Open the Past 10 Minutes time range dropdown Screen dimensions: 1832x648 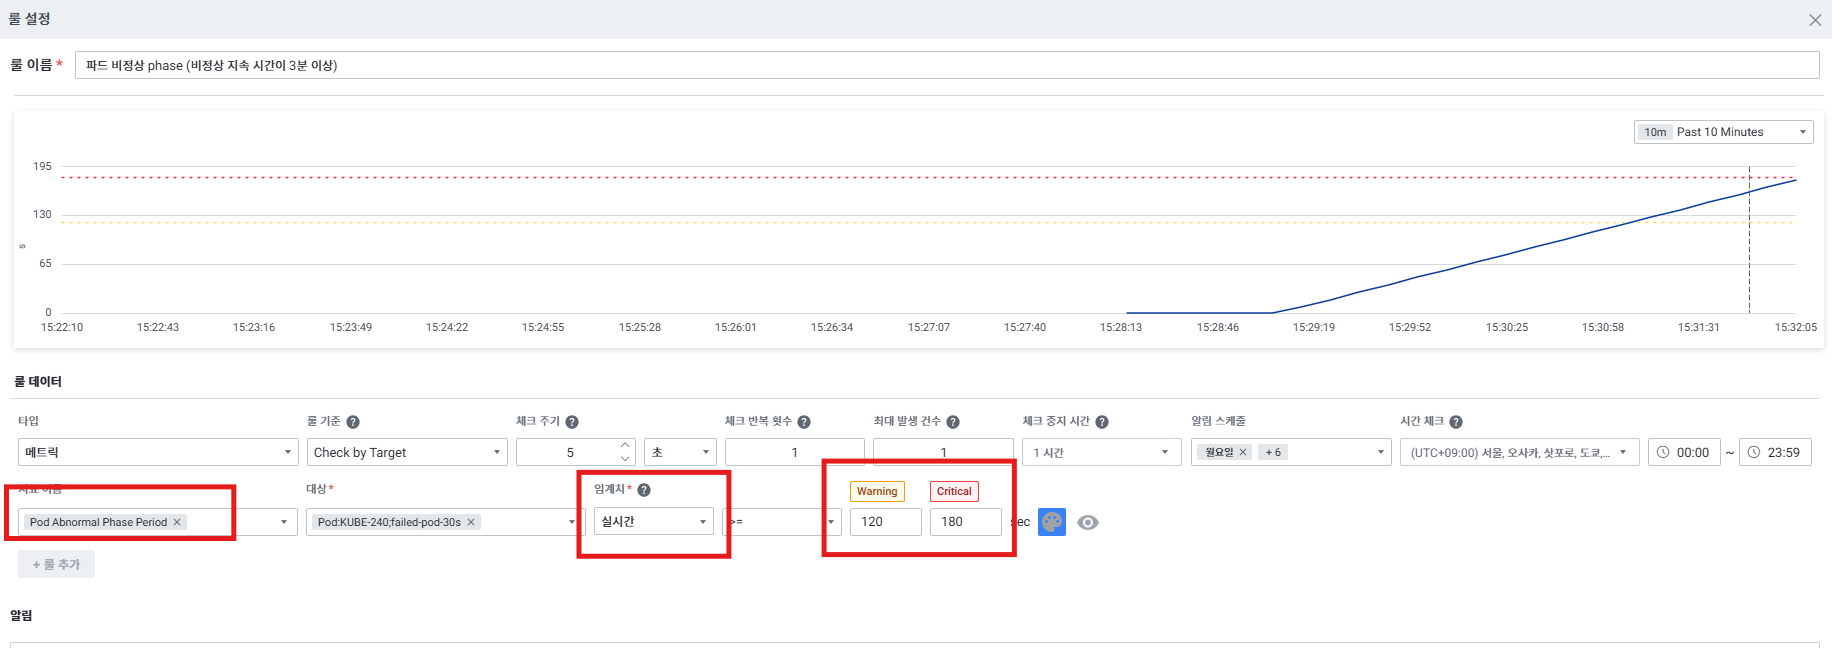click(1723, 132)
